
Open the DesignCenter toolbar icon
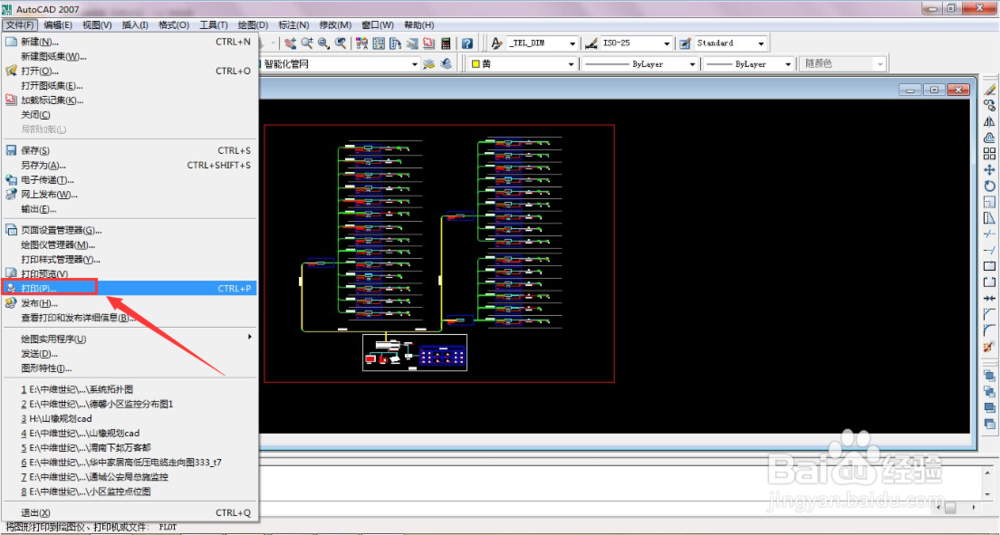[378, 43]
